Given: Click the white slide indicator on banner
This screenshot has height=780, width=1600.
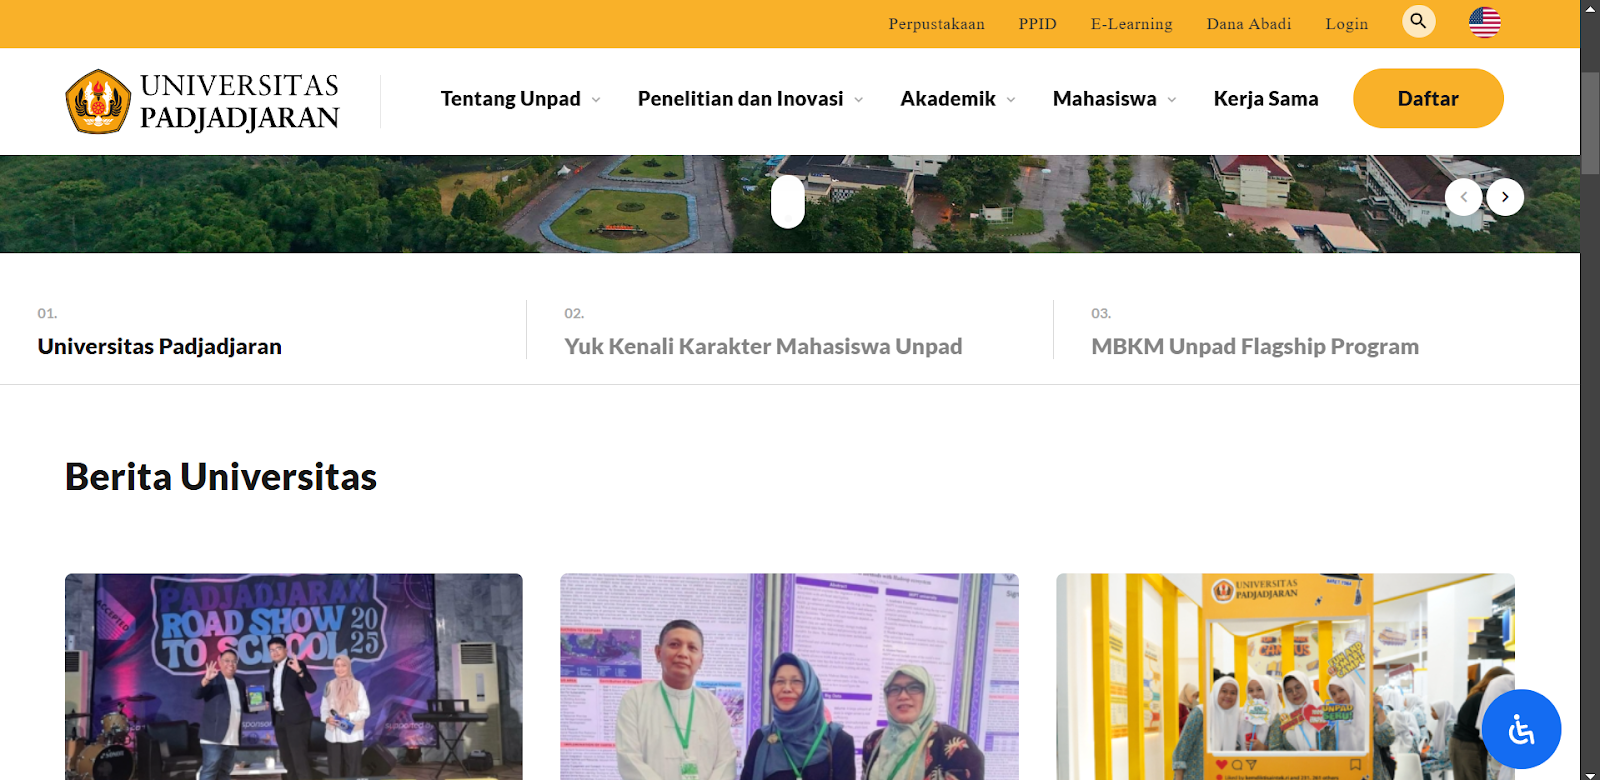Looking at the screenshot, I should 788,201.
